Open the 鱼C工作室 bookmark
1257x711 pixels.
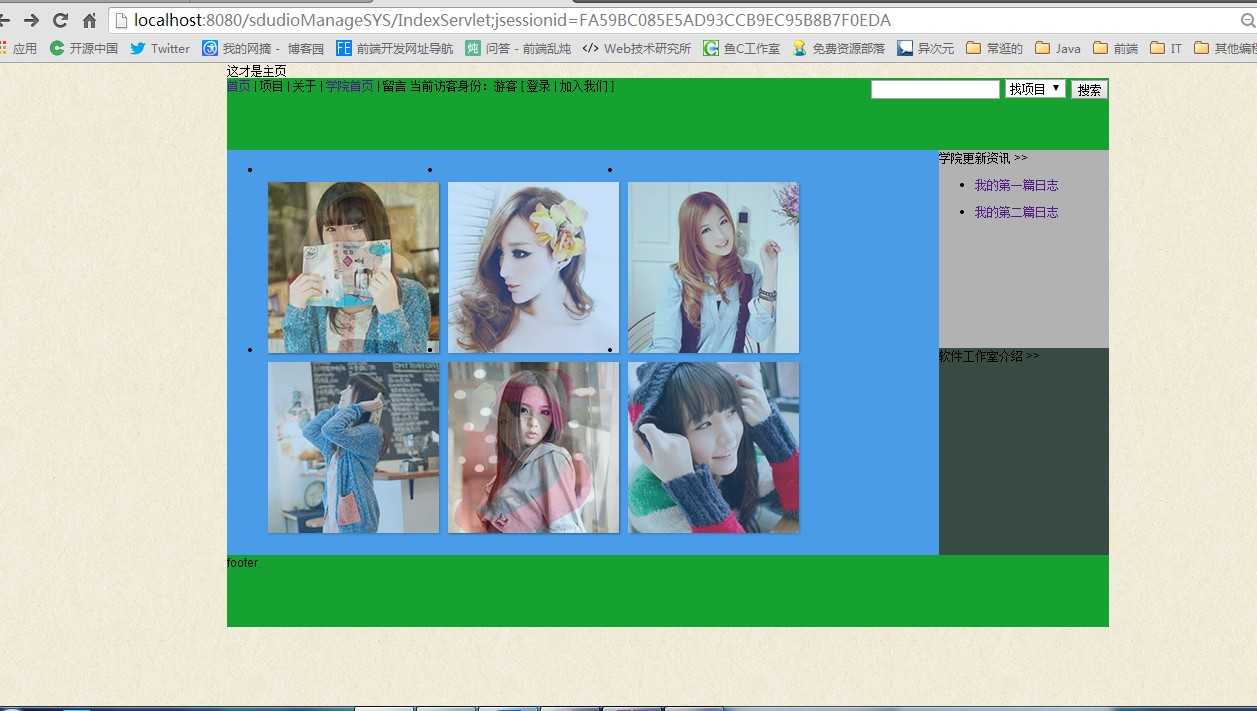pos(741,48)
